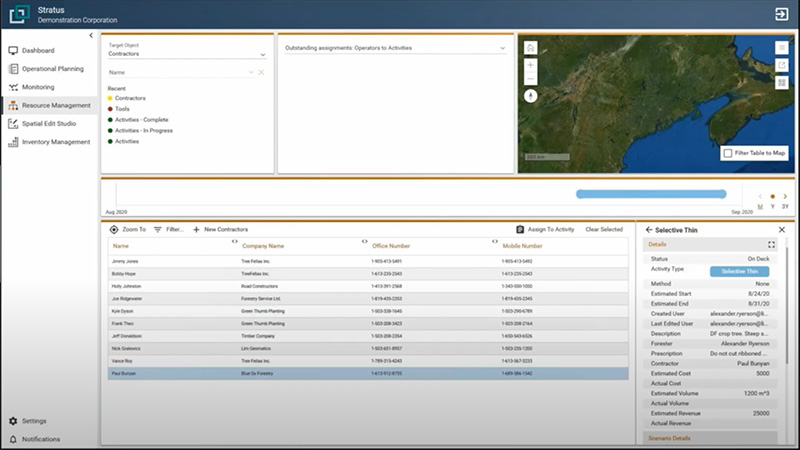The width and height of the screenshot is (800, 450).
Task: Select recent item Activities - Complete
Action: click(x=141, y=119)
